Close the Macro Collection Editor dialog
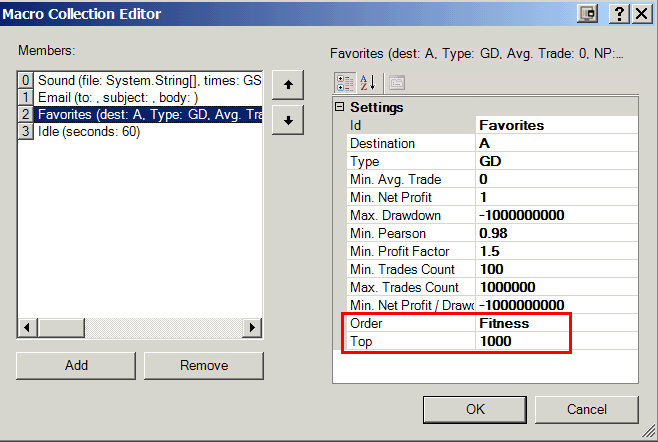The width and height of the screenshot is (658, 442). coord(643,14)
